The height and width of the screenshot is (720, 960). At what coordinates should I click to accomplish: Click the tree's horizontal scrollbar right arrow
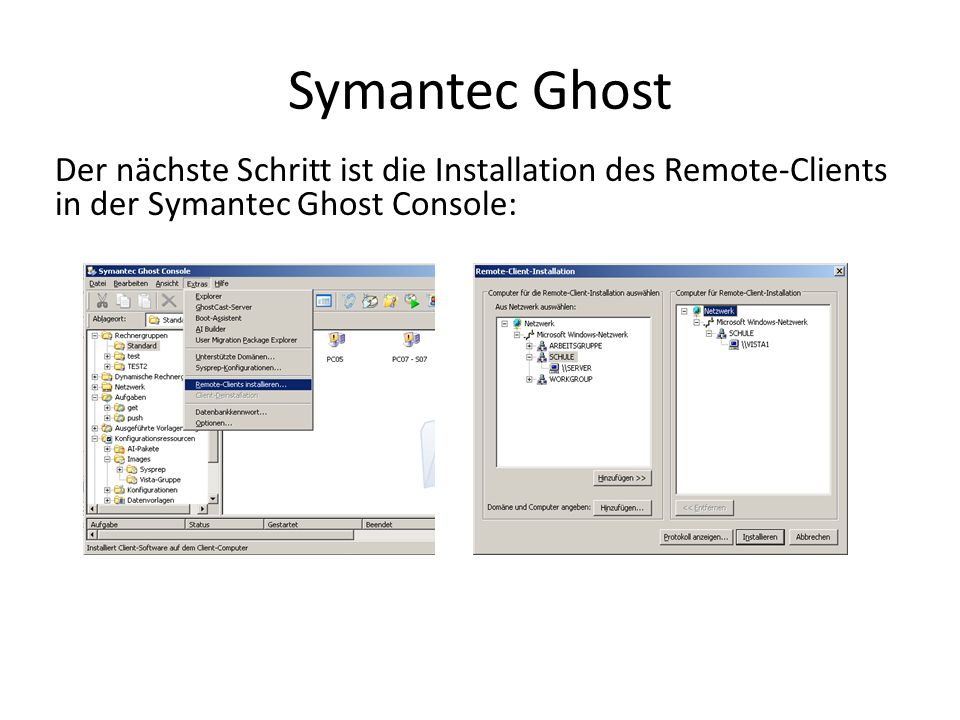tap(203, 509)
